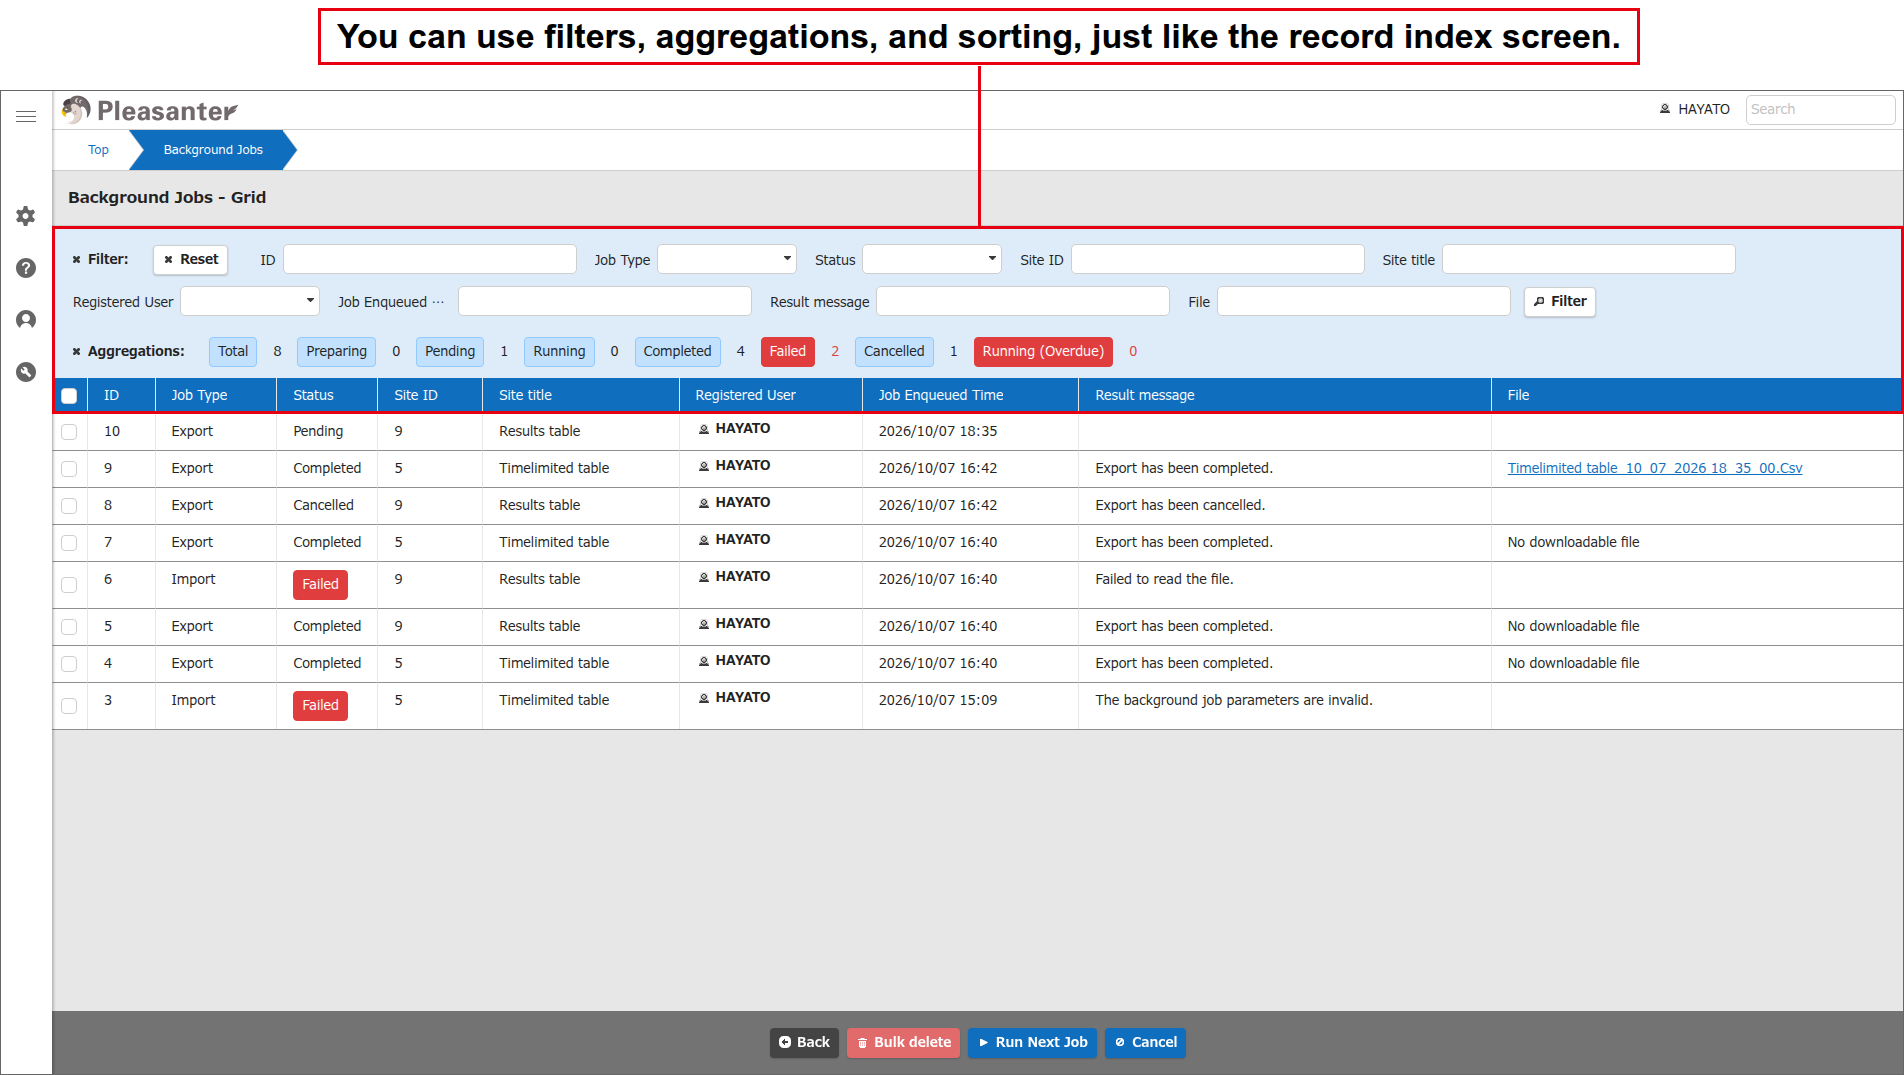Open the user account icon in sidebar
Image resolution: width=1904 pixels, height=1075 pixels.
tap(26, 320)
